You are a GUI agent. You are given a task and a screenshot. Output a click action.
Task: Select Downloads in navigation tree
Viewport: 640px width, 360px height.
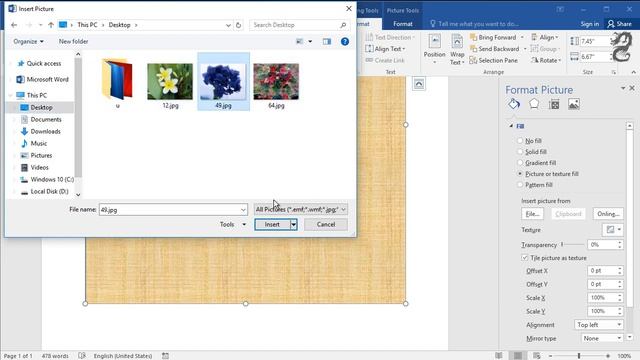[x=45, y=131]
